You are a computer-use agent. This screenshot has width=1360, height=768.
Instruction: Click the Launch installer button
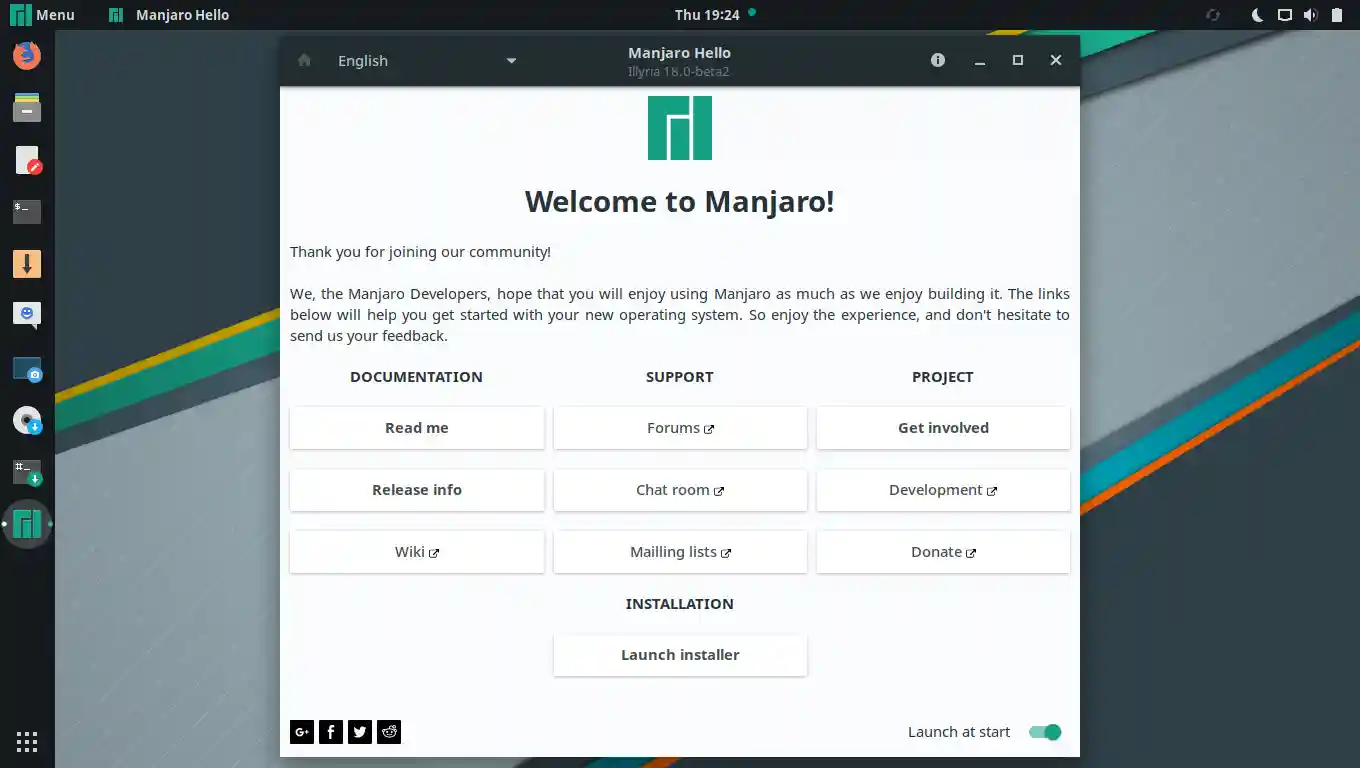tap(680, 655)
